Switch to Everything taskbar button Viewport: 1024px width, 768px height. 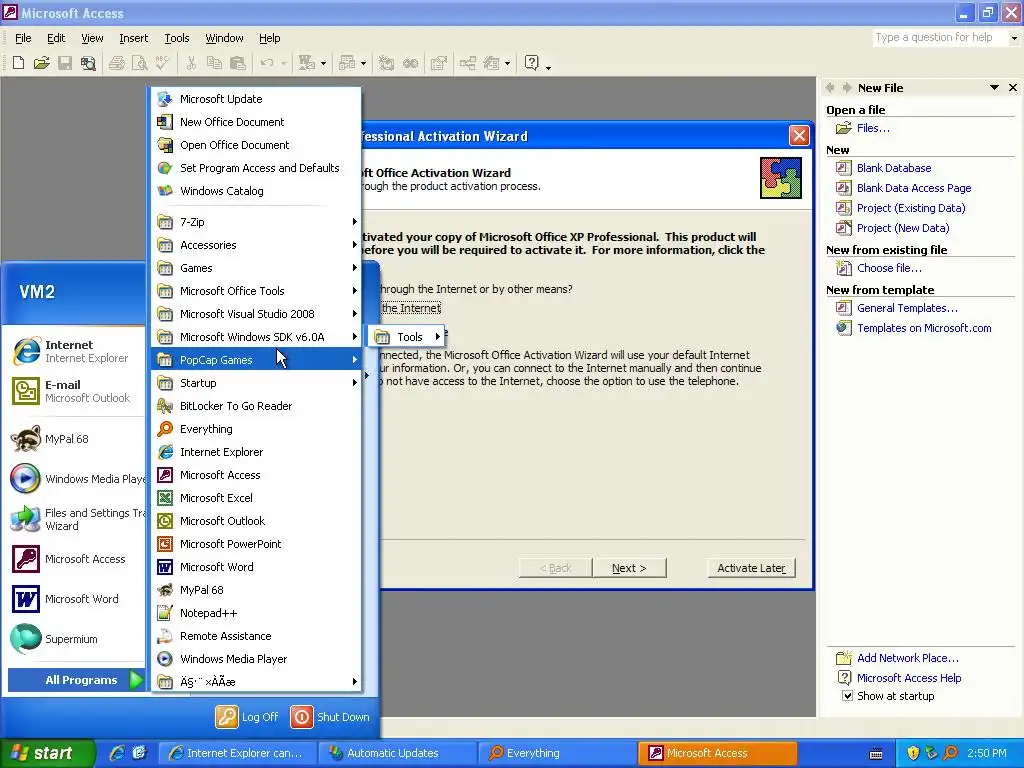[556, 753]
